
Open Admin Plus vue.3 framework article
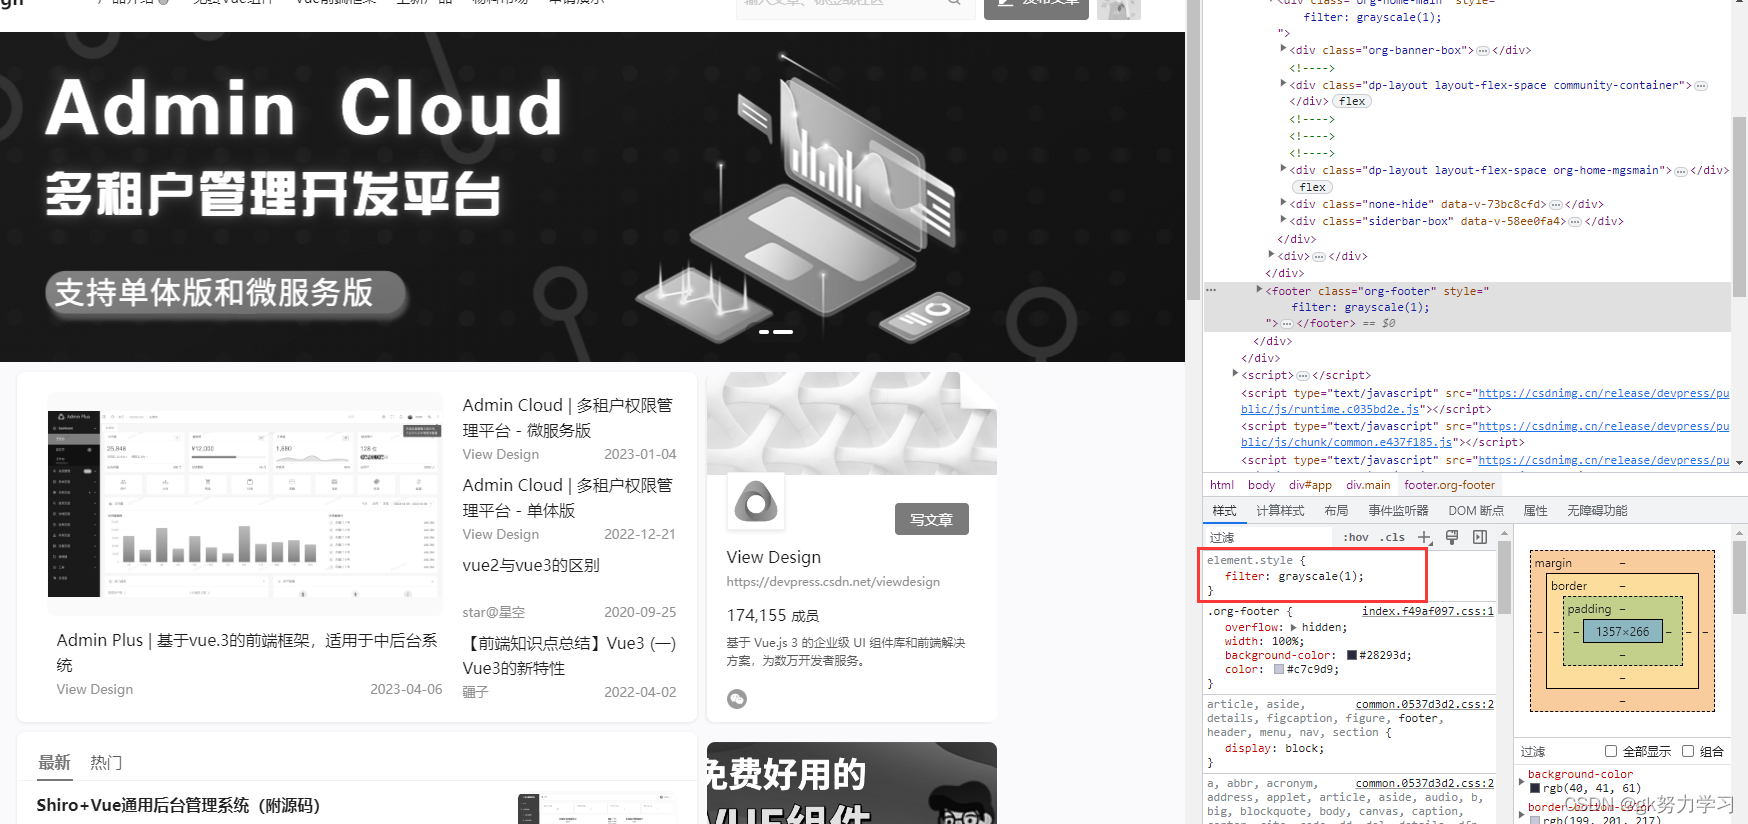click(247, 652)
